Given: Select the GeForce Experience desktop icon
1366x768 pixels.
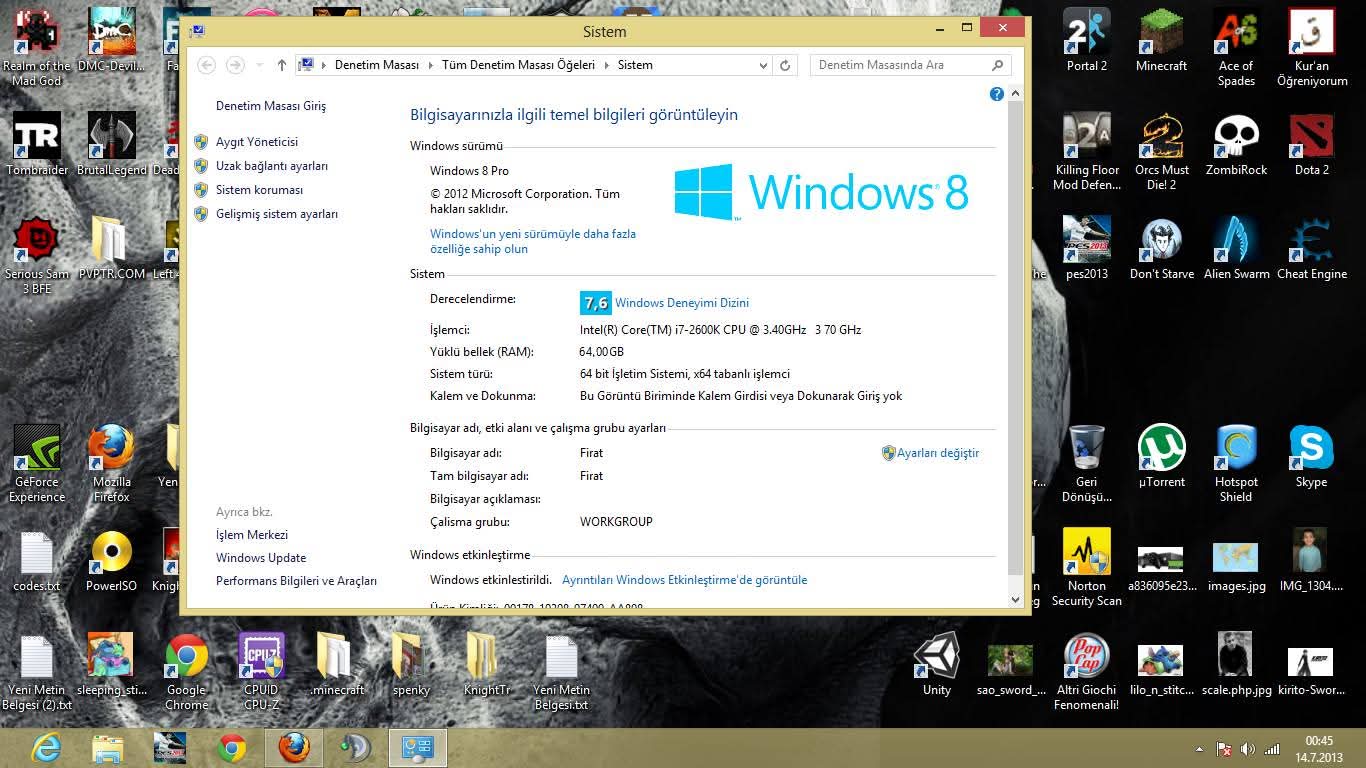Looking at the screenshot, I should [x=37, y=464].
